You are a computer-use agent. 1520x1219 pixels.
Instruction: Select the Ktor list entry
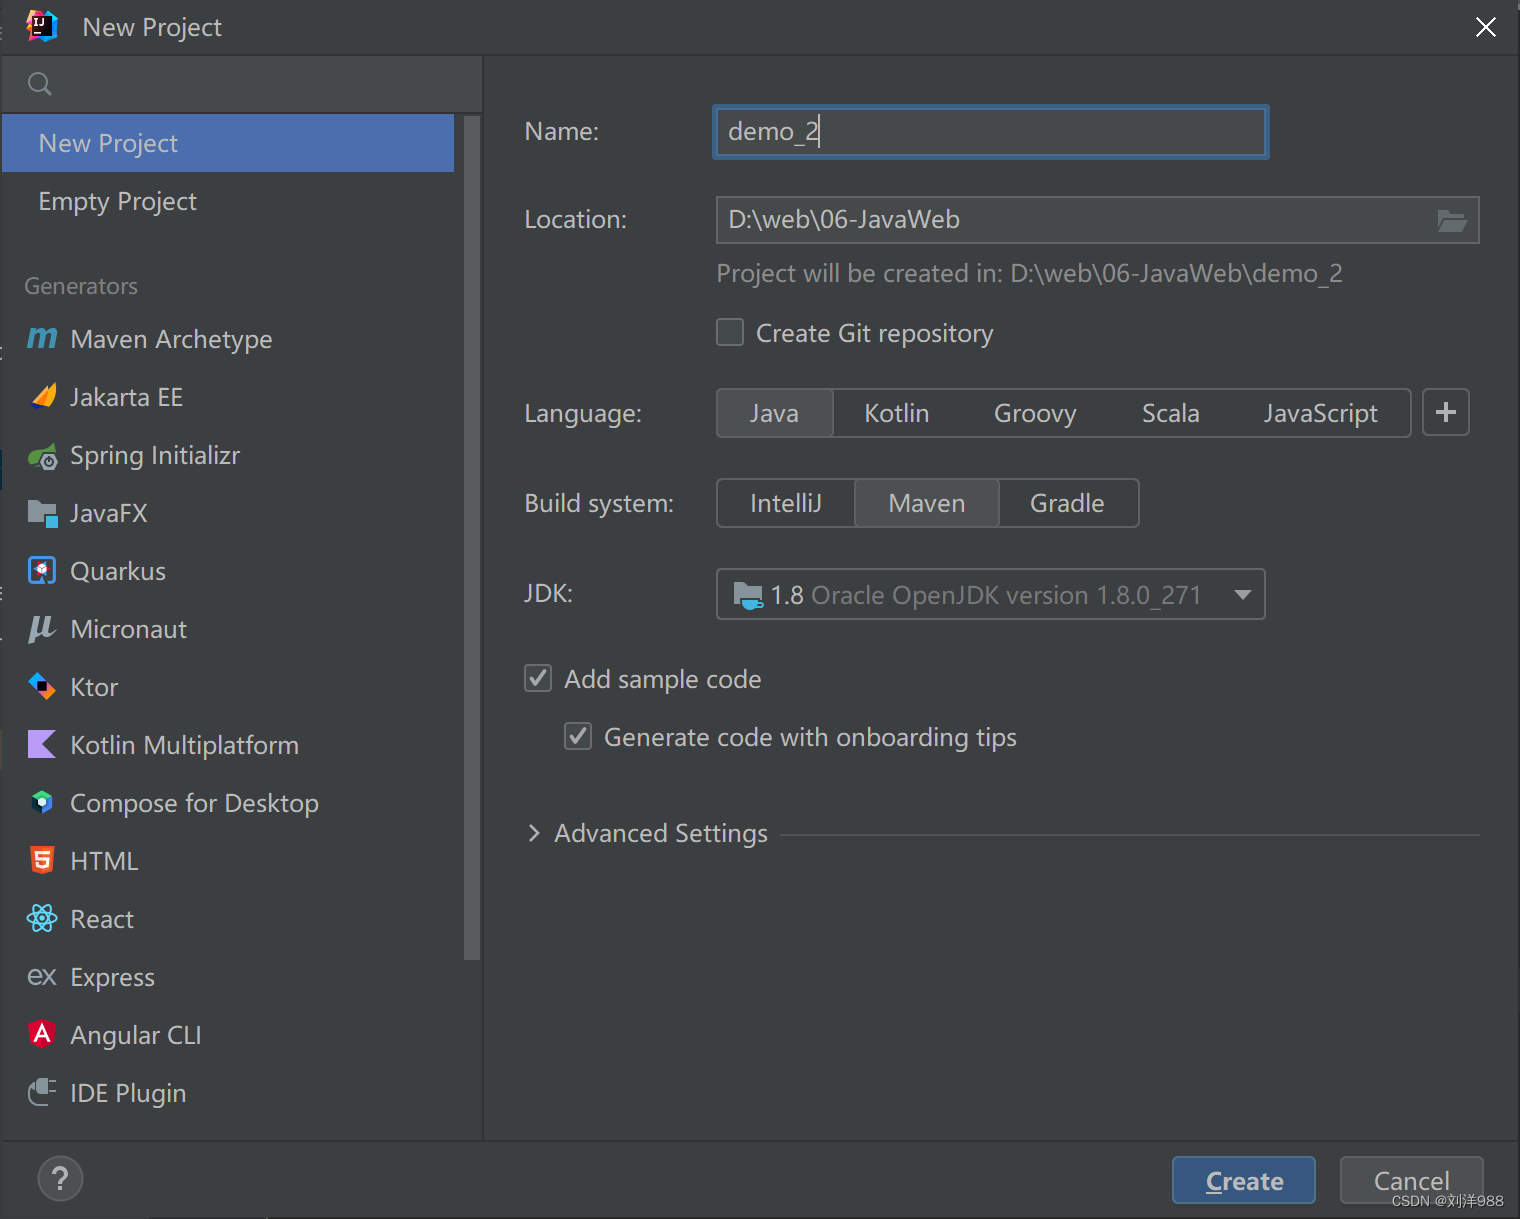[228, 687]
